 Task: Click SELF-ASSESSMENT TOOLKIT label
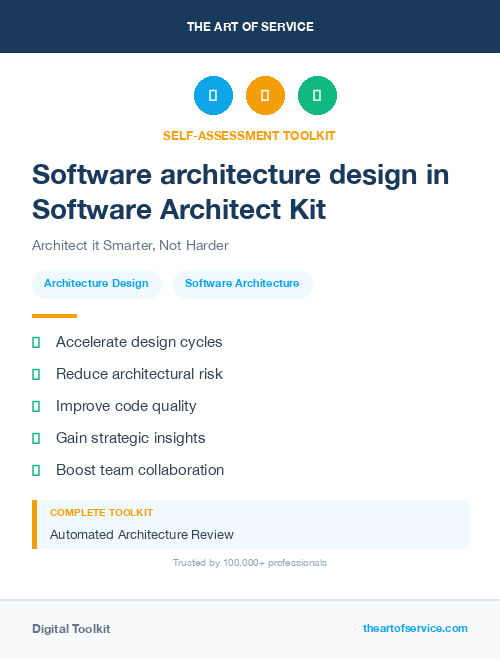tap(249, 136)
